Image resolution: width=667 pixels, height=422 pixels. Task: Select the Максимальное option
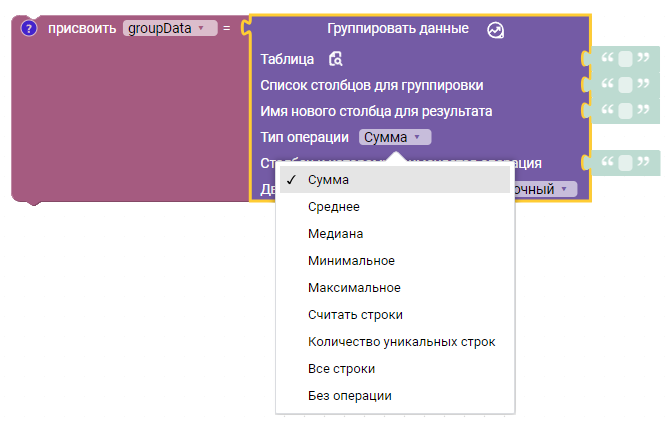tap(395, 288)
